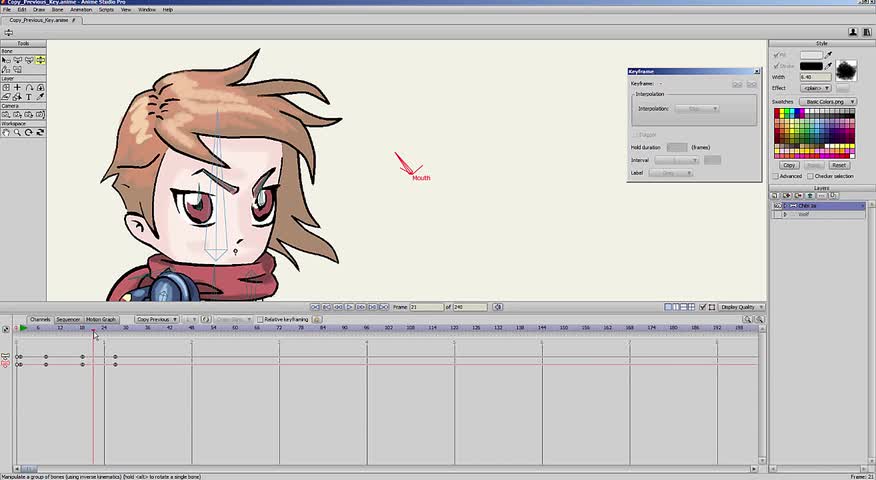The image size is (876, 480).
Task: Toggle the checkbox left of Display Quality
Action: tap(703, 307)
